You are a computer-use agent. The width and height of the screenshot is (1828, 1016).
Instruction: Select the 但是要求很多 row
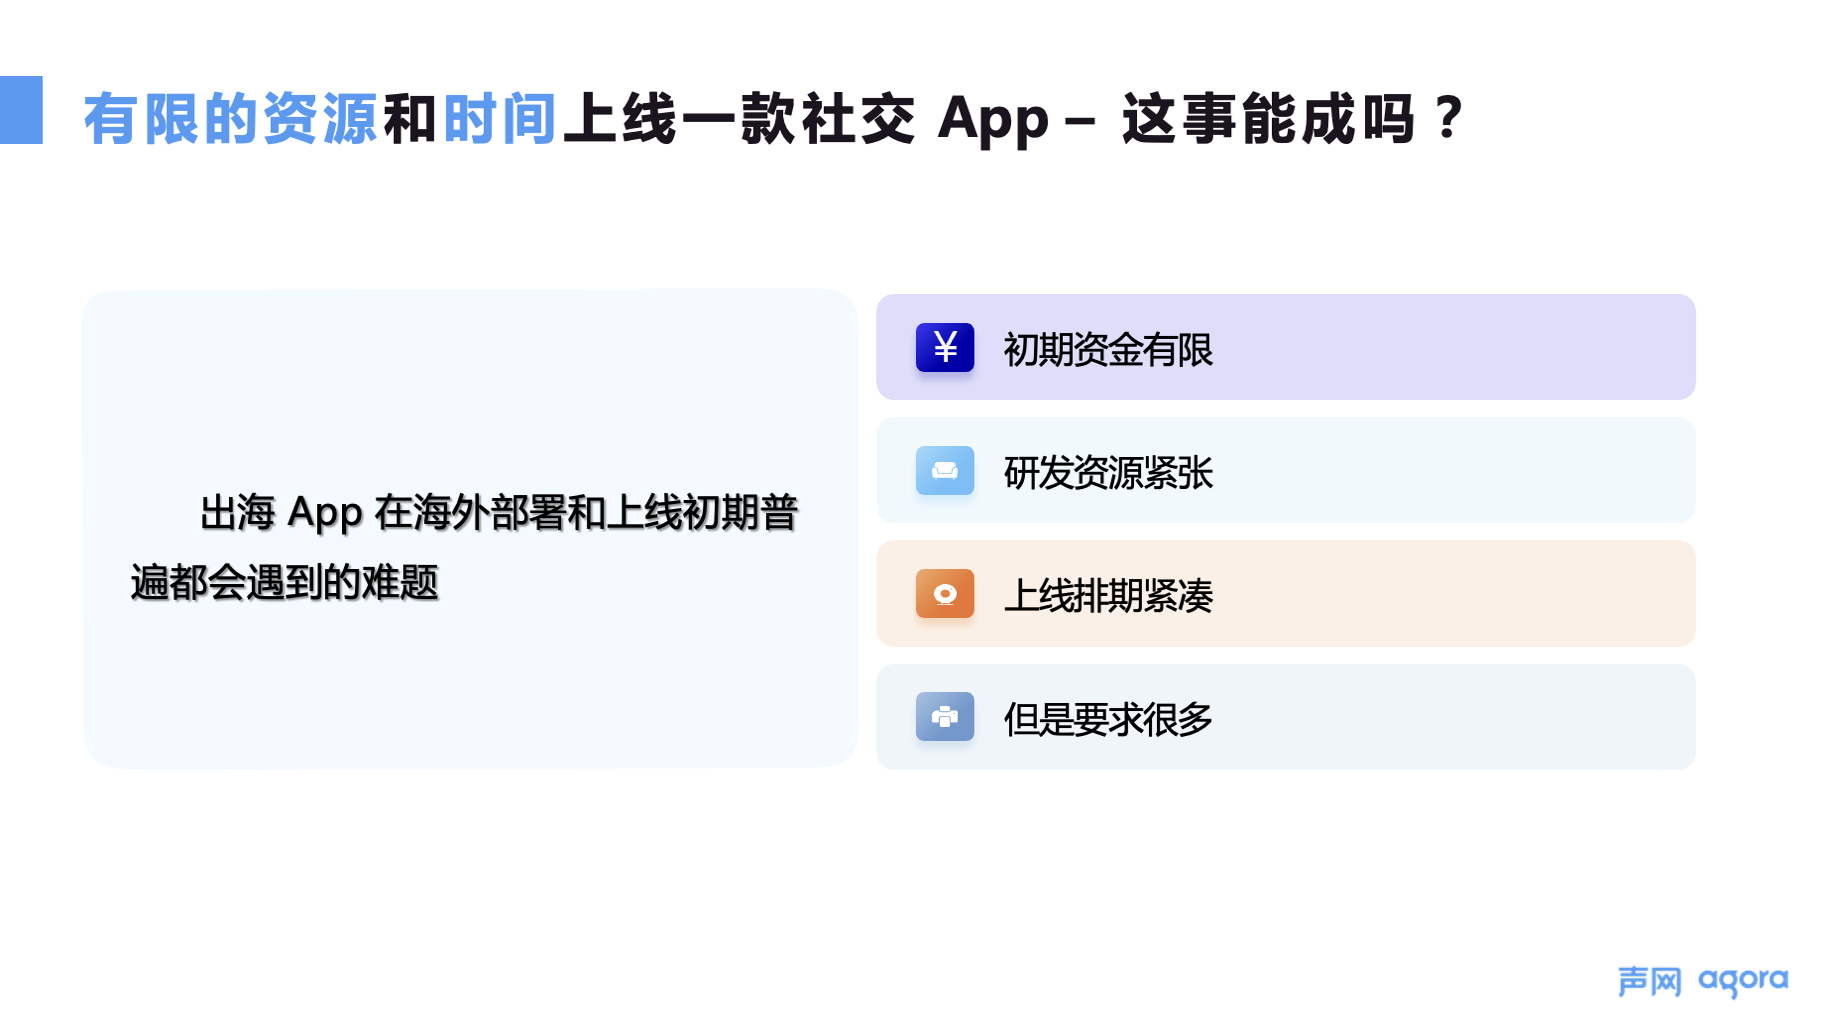(1285, 717)
